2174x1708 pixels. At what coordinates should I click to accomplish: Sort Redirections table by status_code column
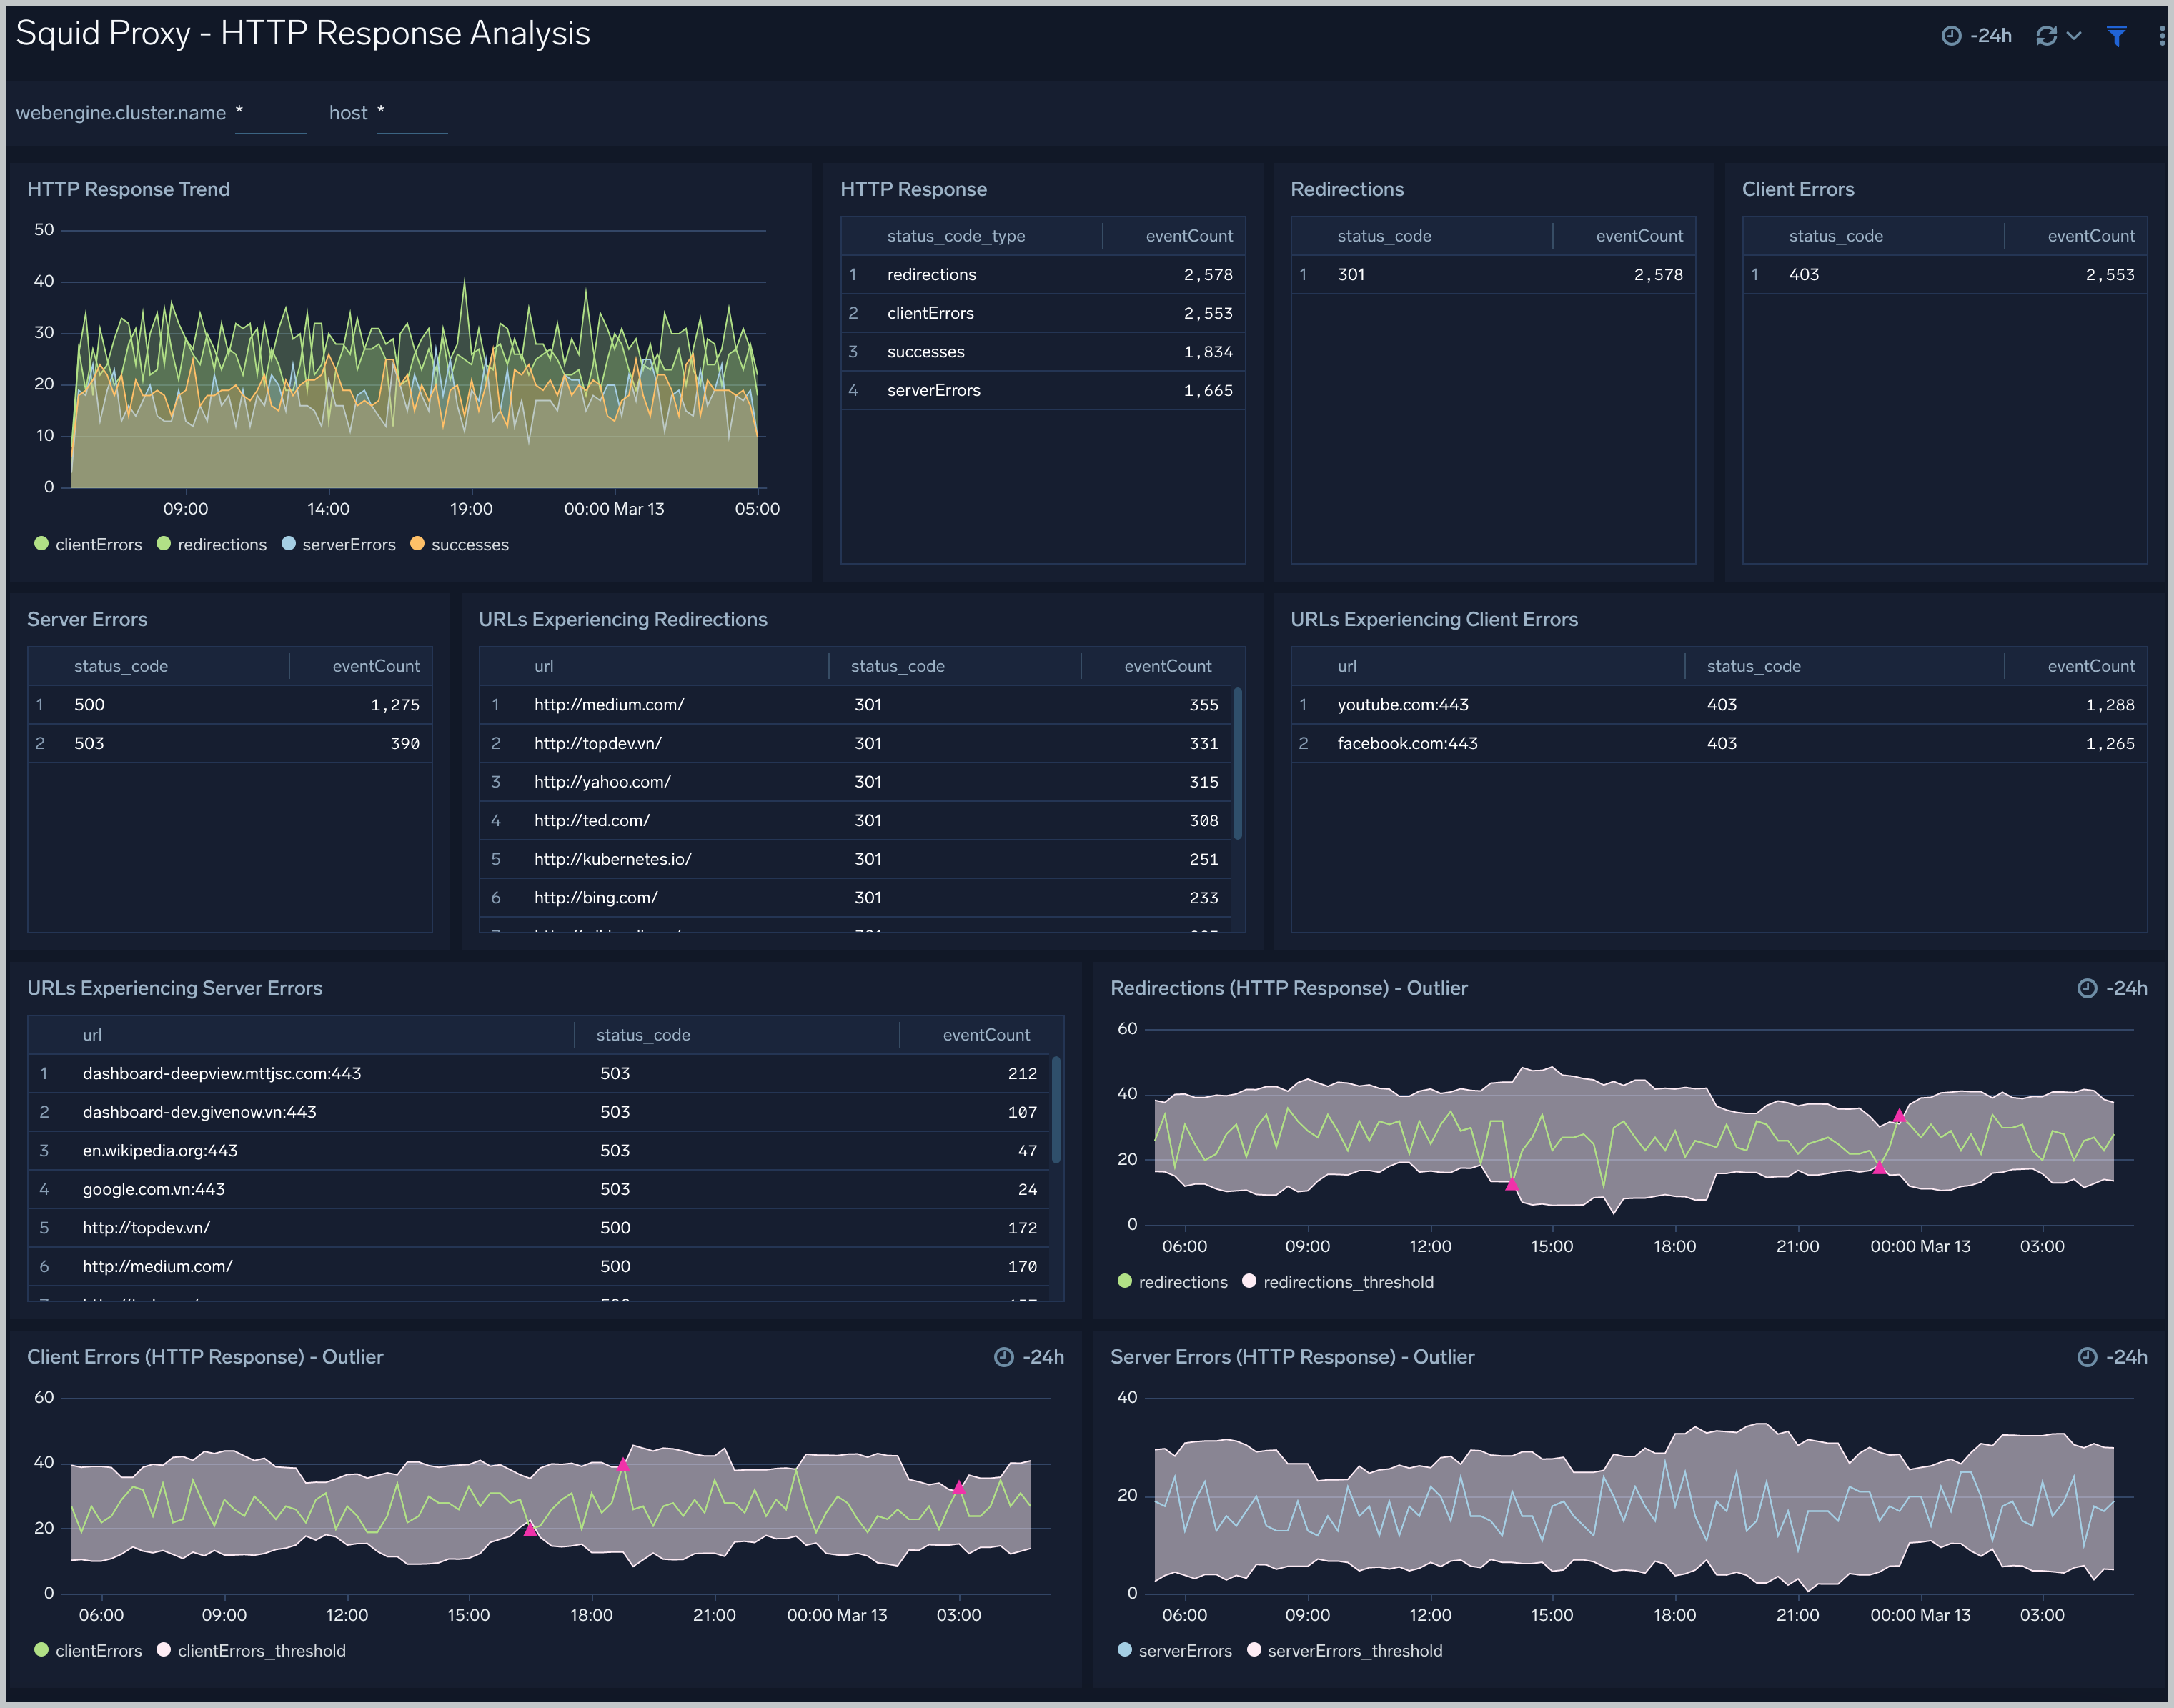coord(1384,236)
